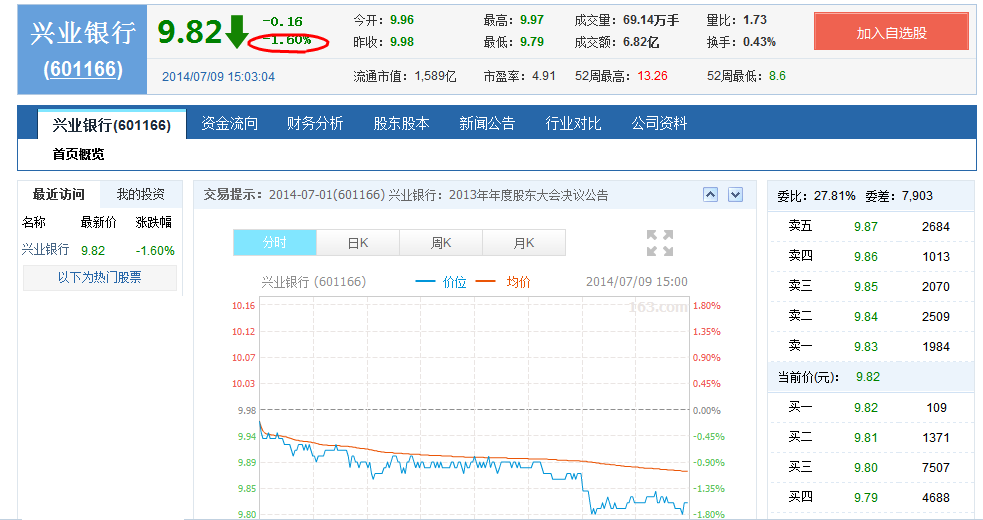Click the 今开 value 9.96
This screenshot has height=520, width=983.
tap(402, 20)
